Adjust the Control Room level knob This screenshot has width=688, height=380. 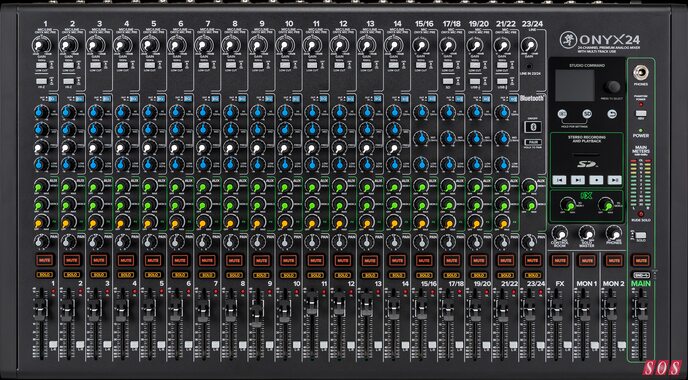[x=559, y=233]
